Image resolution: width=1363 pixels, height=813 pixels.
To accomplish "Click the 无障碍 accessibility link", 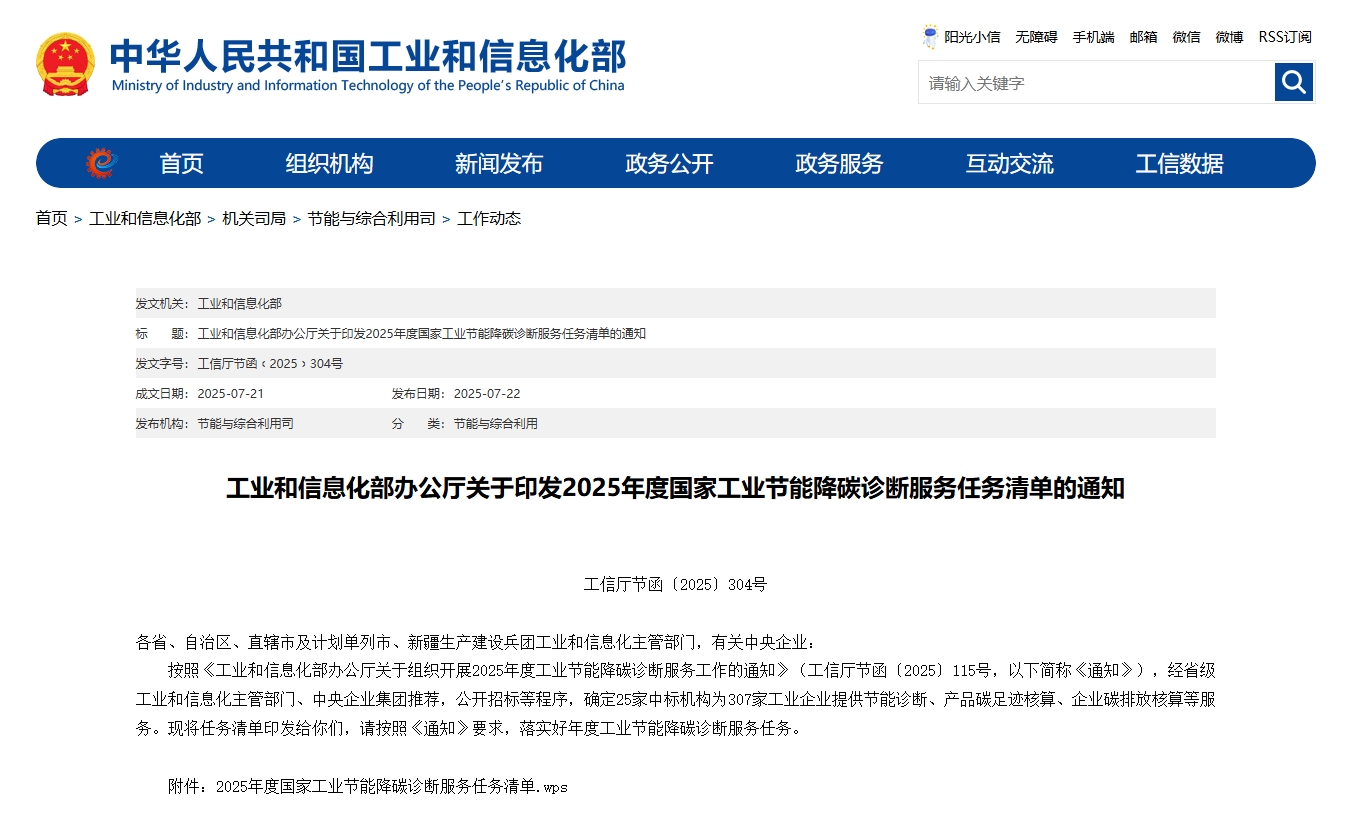I will click(1036, 37).
